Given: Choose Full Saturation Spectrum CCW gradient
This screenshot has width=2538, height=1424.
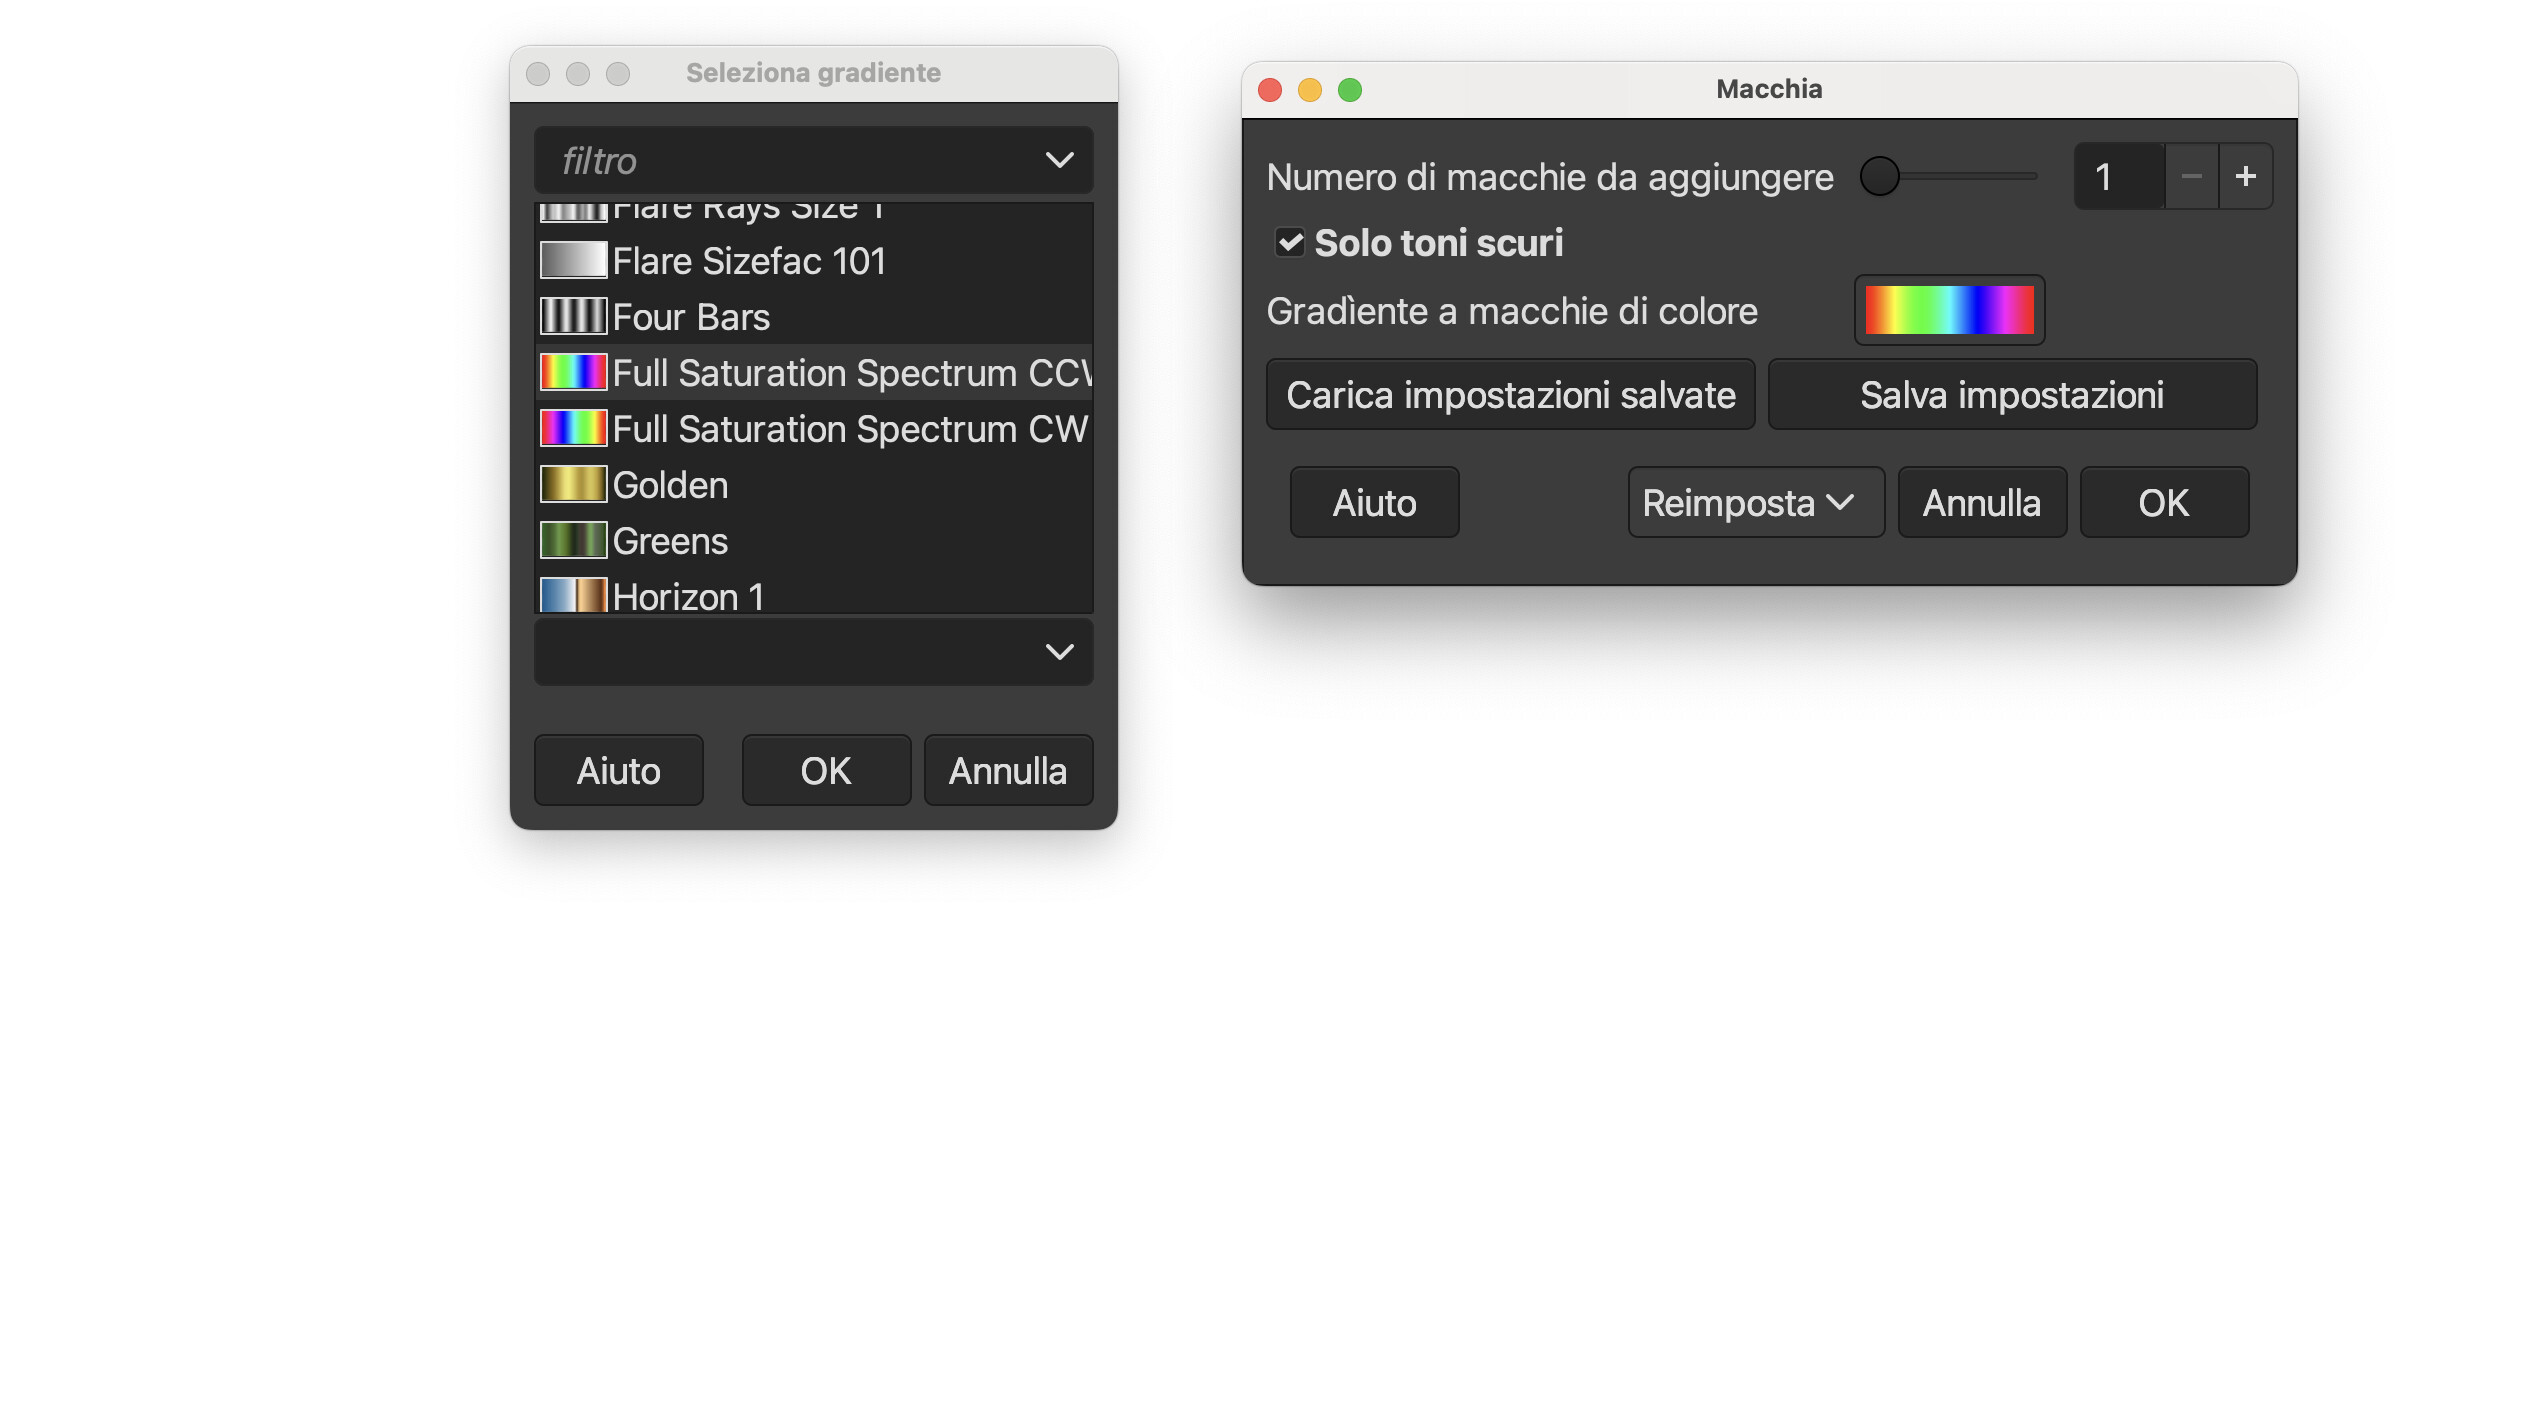Looking at the screenshot, I should [x=850, y=373].
